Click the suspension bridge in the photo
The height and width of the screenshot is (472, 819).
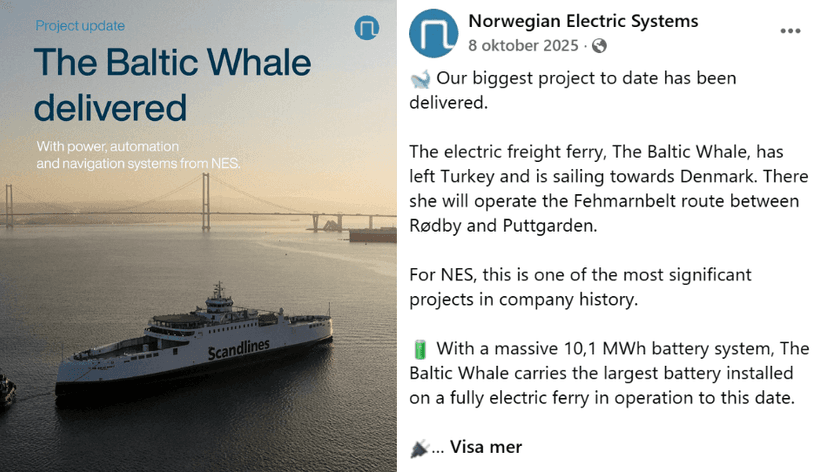[205, 195]
